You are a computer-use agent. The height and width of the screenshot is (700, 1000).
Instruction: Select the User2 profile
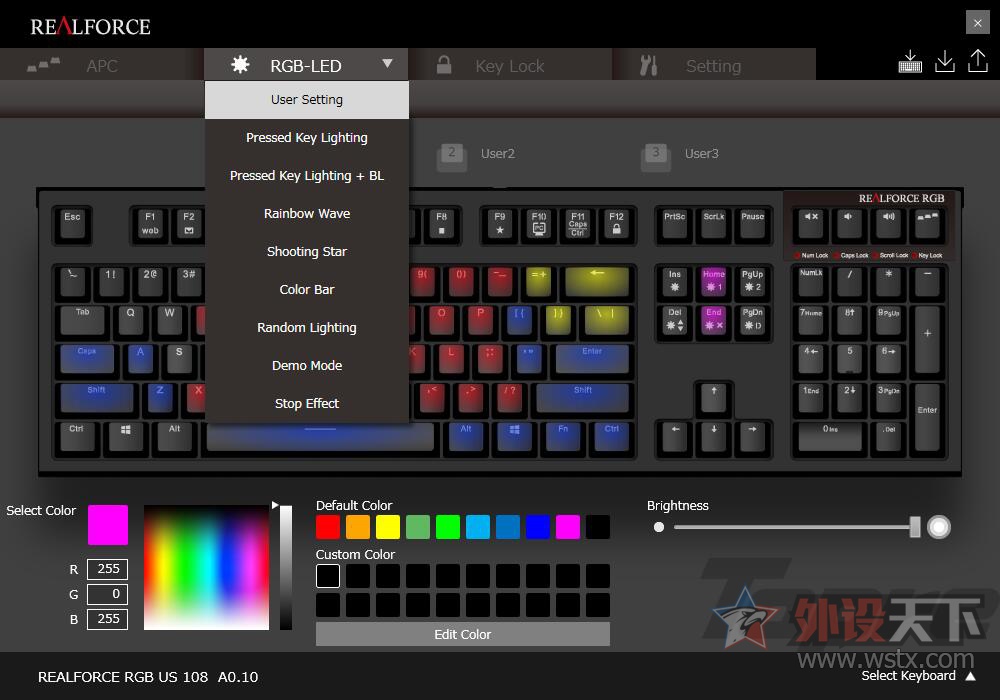[477, 154]
